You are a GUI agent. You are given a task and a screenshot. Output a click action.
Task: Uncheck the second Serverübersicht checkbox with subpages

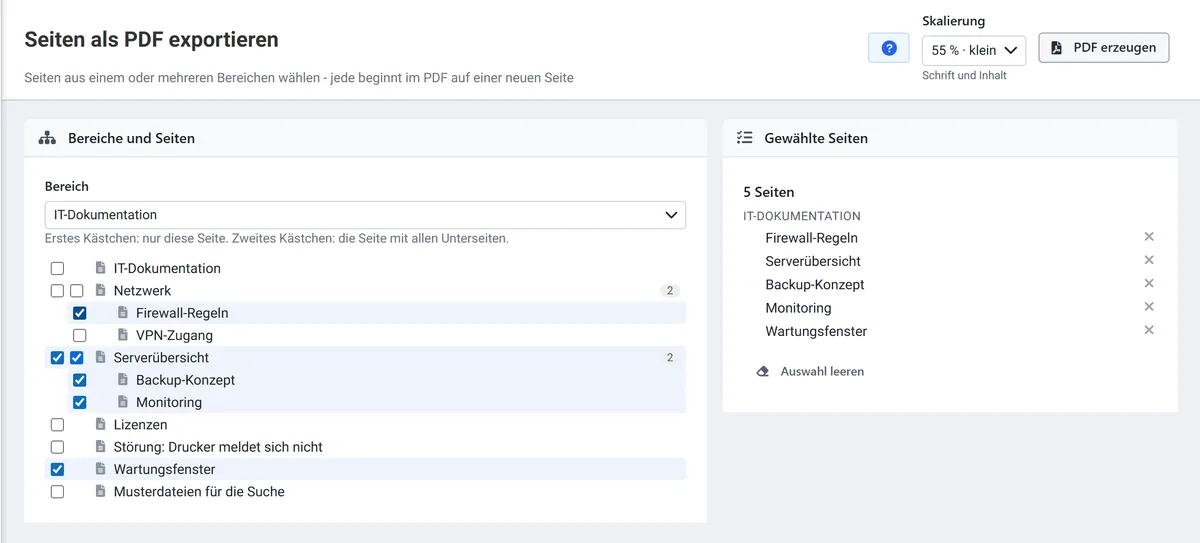point(77,358)
